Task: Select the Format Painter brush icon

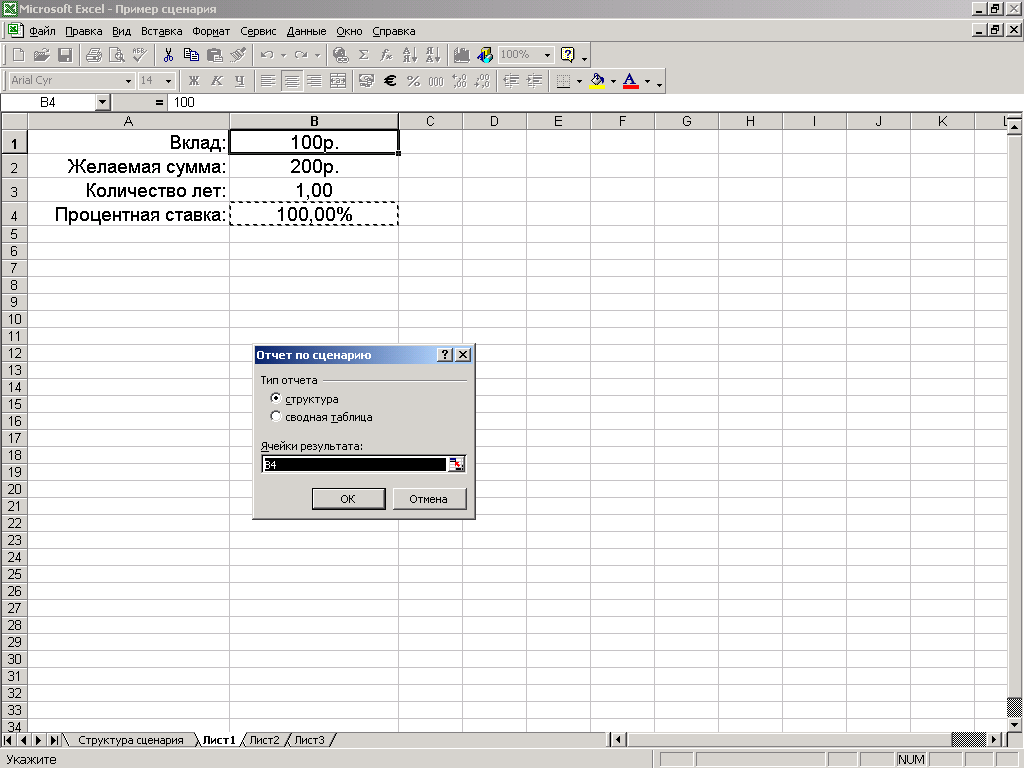Action: tap(238, 55)
